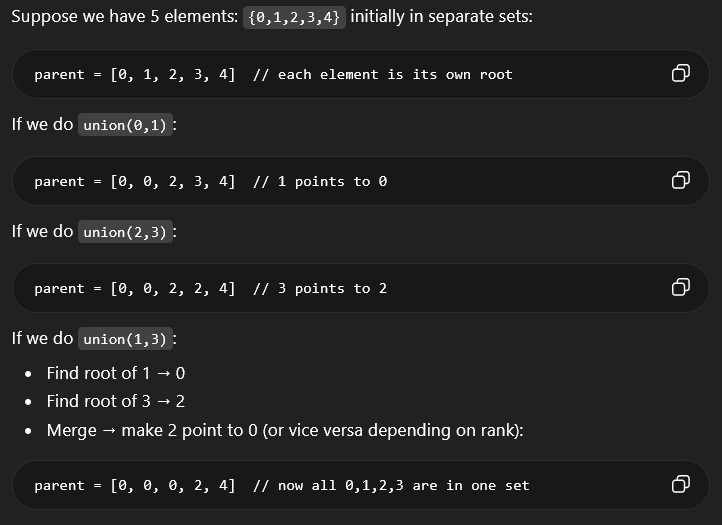
Task: Click the "Suppose we have 5 elements" text
Action: coord(125,18)
